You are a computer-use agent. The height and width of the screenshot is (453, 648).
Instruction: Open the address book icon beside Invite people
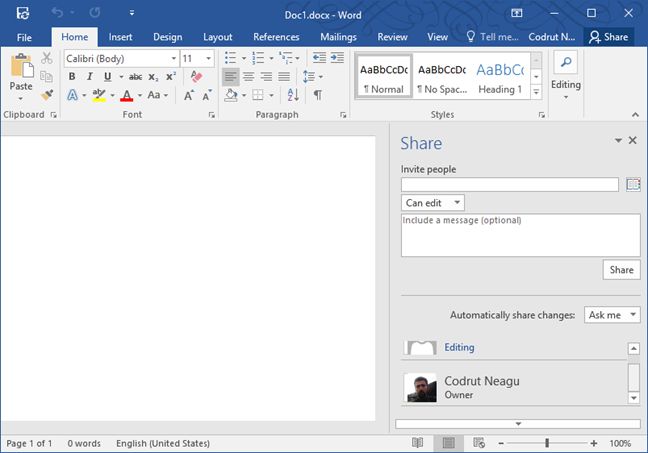click(x=633, y=184)
